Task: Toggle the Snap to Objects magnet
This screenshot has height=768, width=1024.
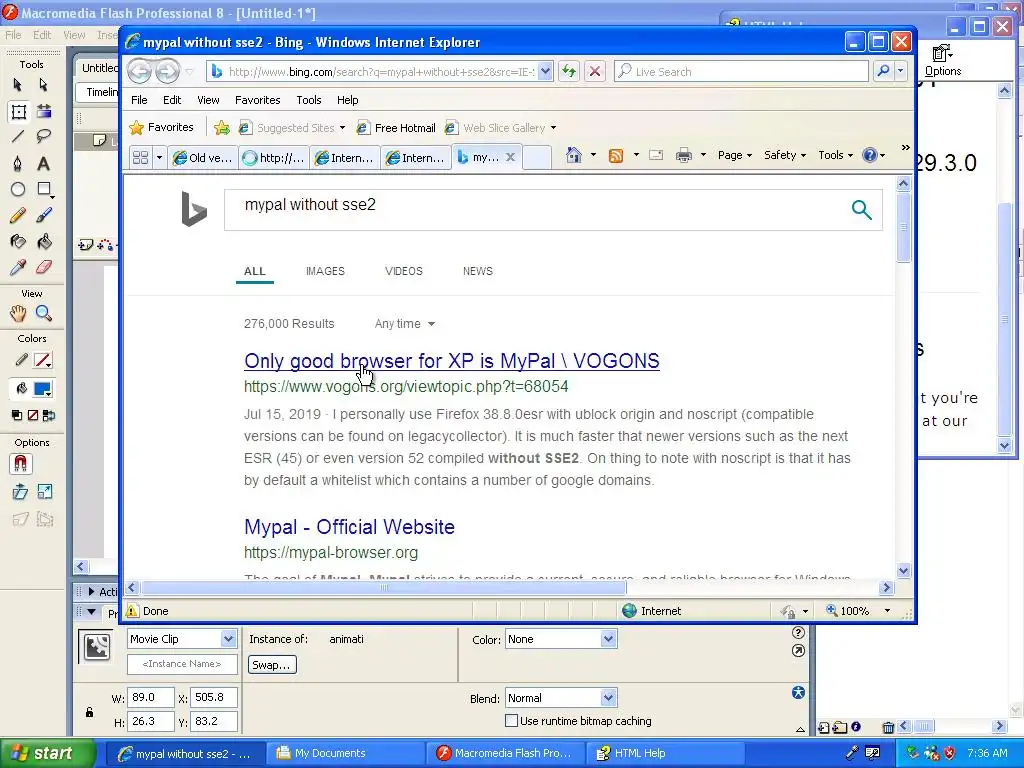Action: pos(20,464)
